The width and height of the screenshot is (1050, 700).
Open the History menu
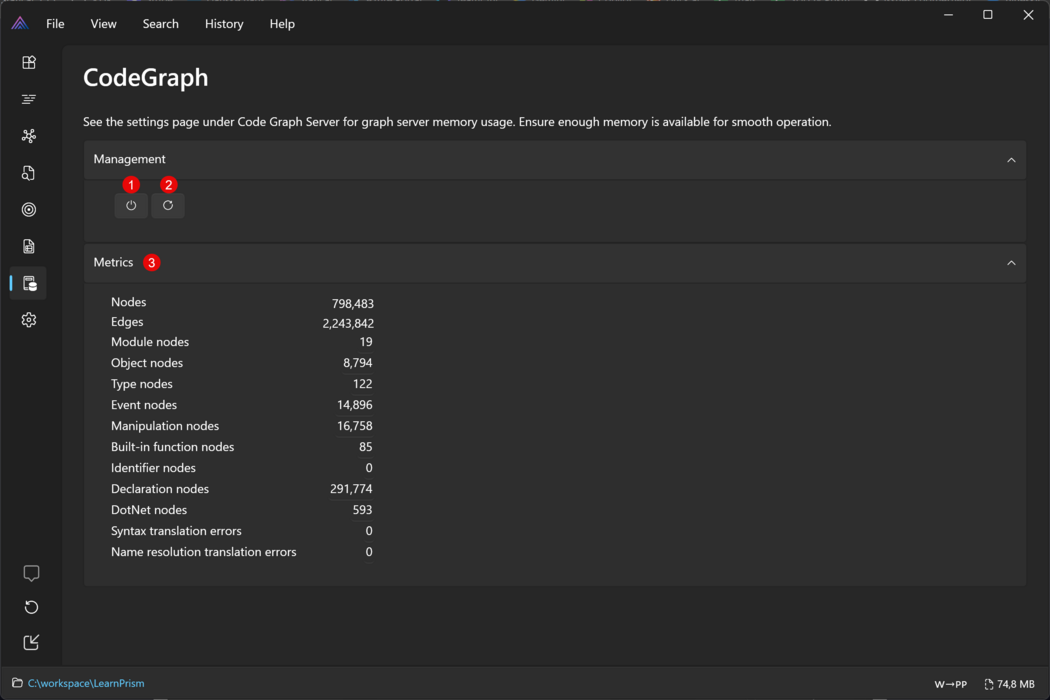click(224, 24)
